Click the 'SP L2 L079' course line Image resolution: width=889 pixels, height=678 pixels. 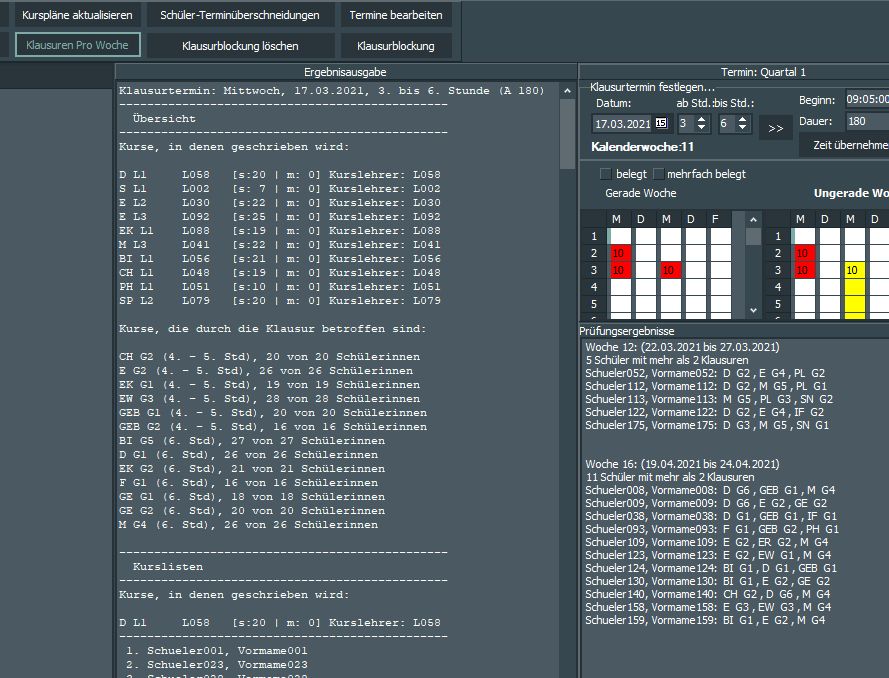(280, 300)
